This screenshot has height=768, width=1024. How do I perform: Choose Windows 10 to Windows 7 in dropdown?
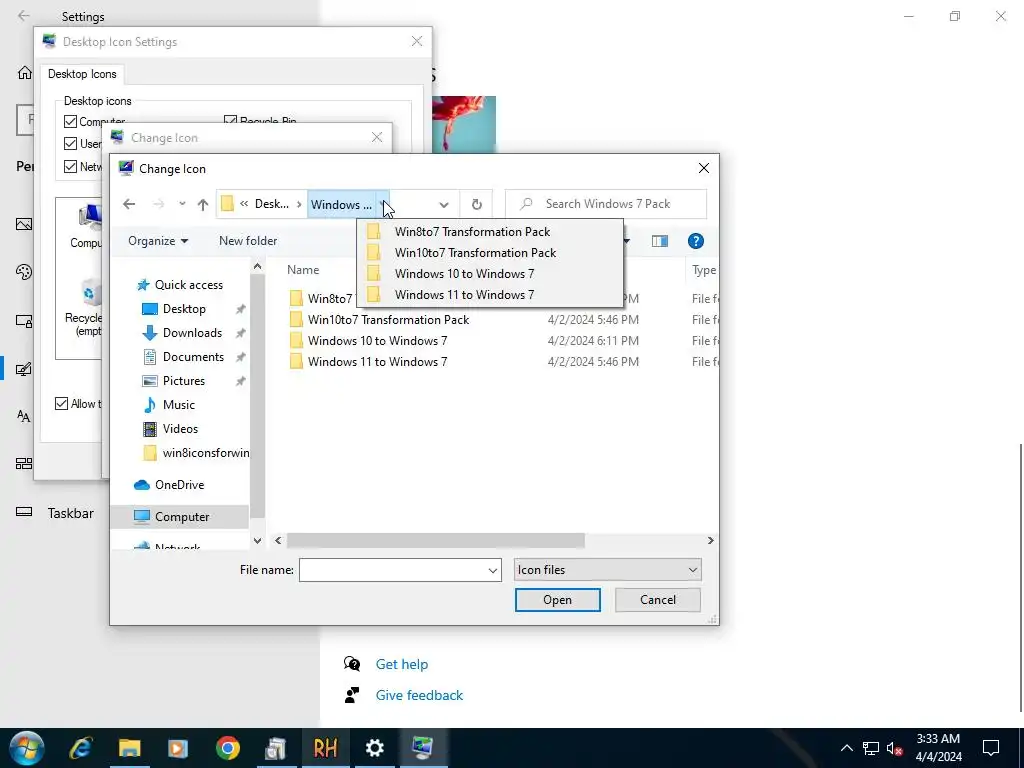490,274
